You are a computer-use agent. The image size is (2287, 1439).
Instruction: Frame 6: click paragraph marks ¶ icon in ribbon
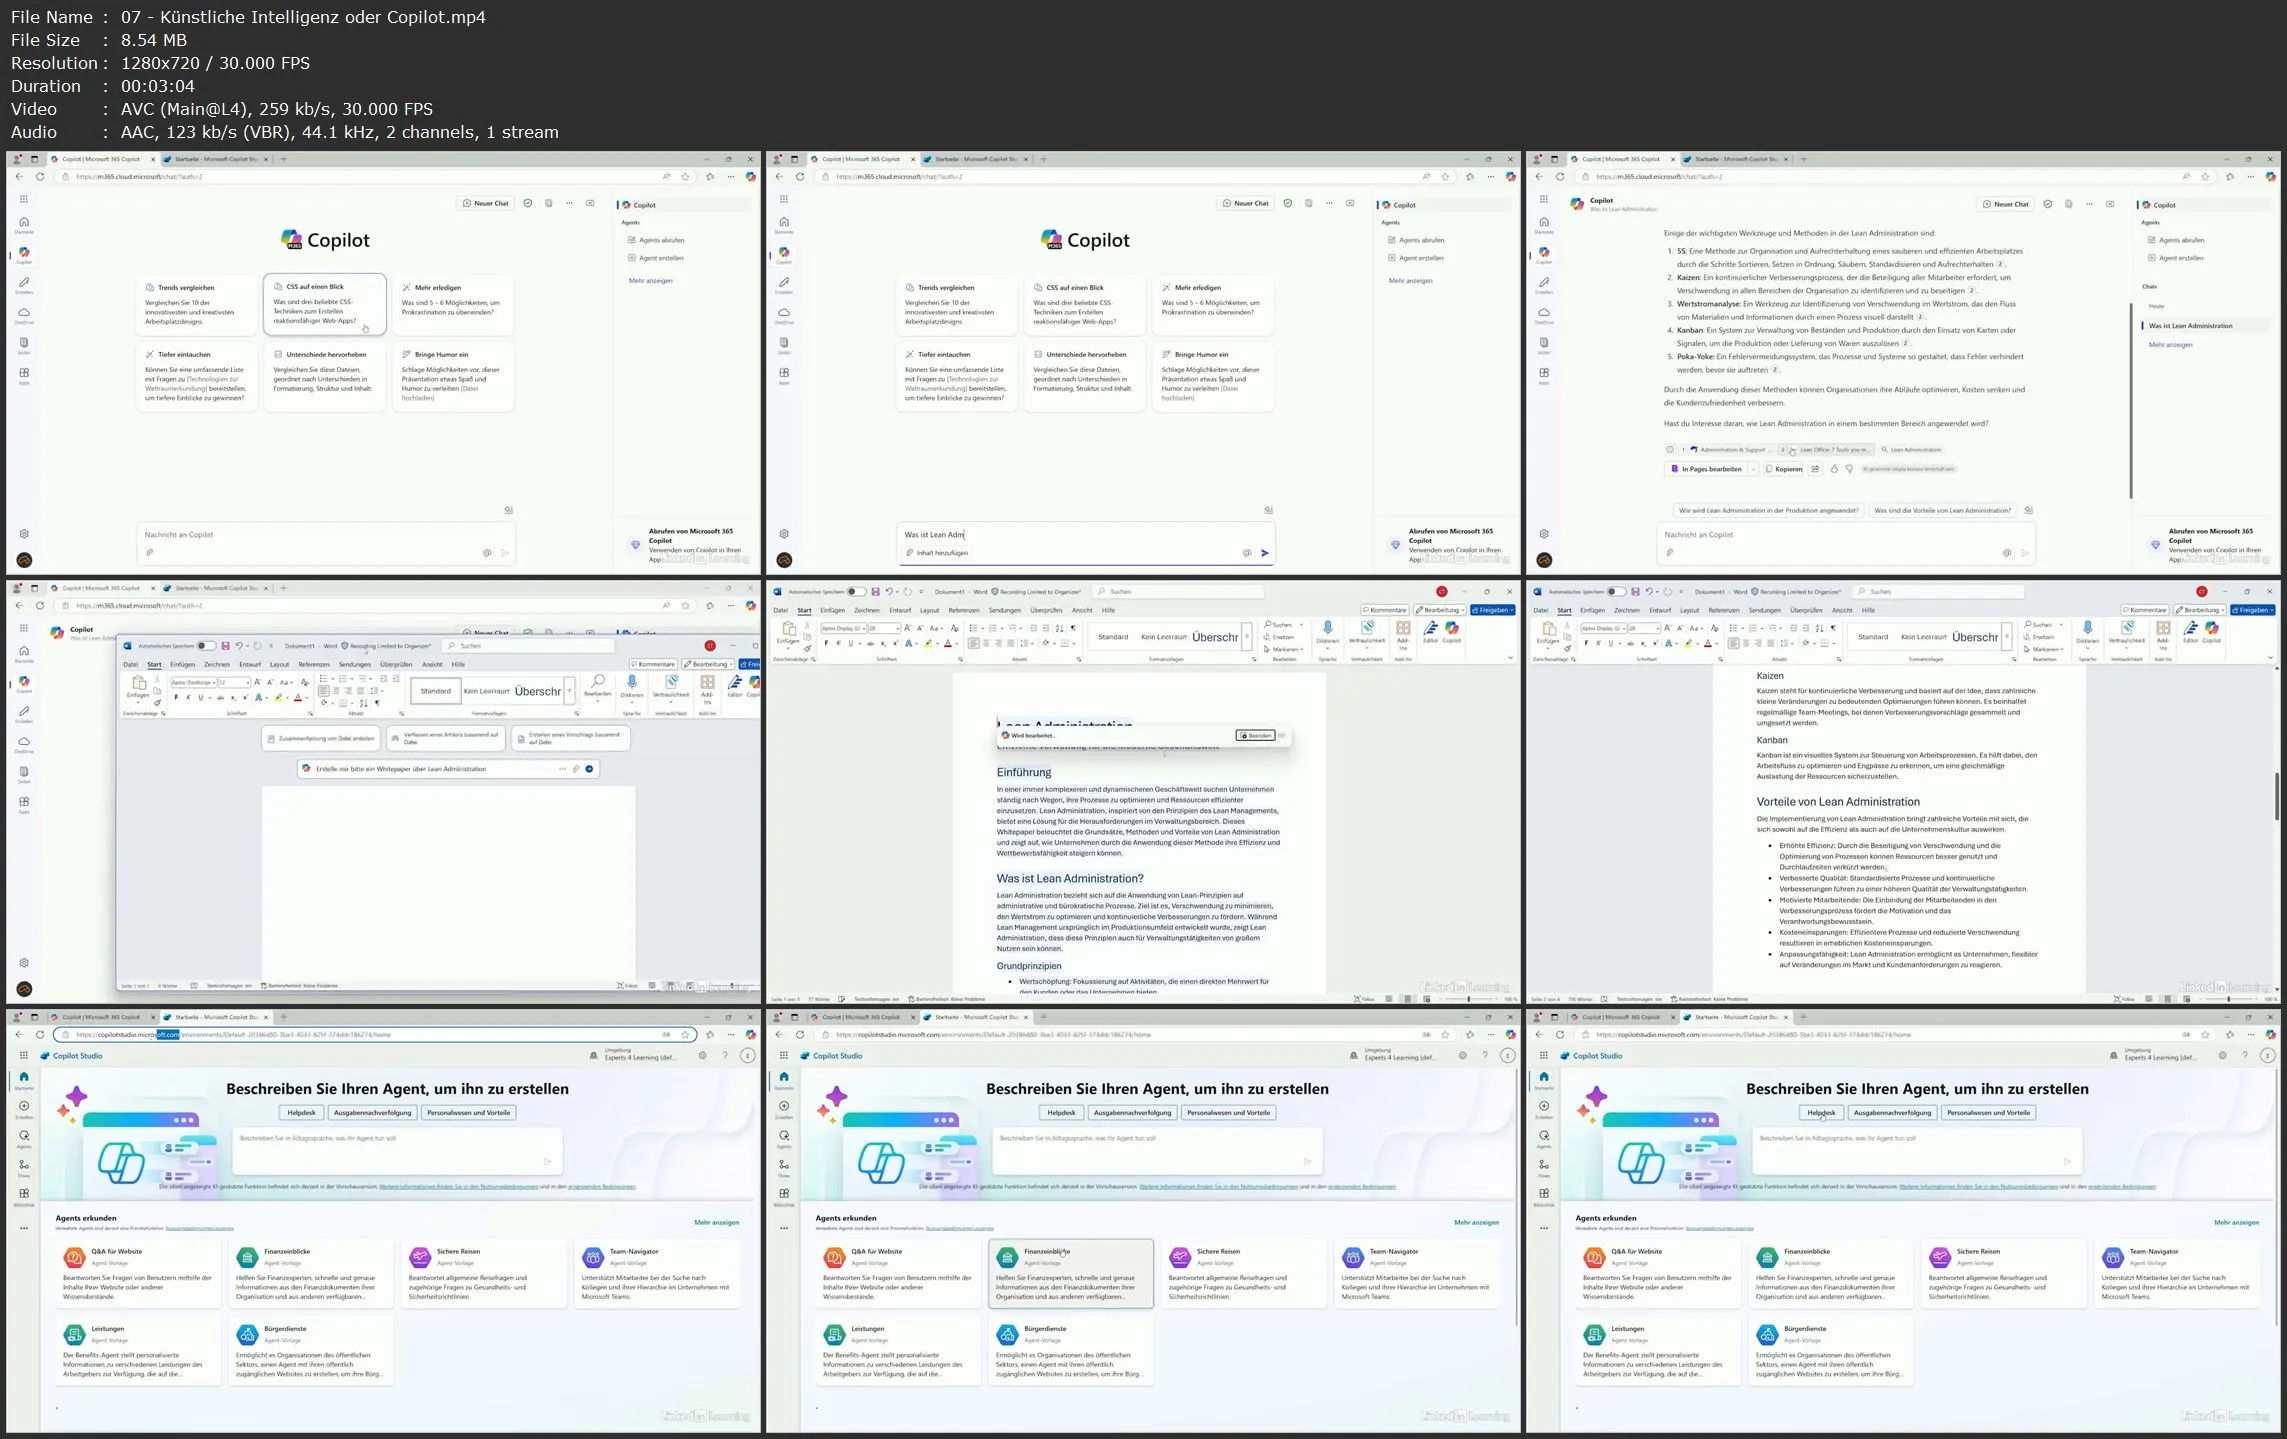click(1833, 628)
